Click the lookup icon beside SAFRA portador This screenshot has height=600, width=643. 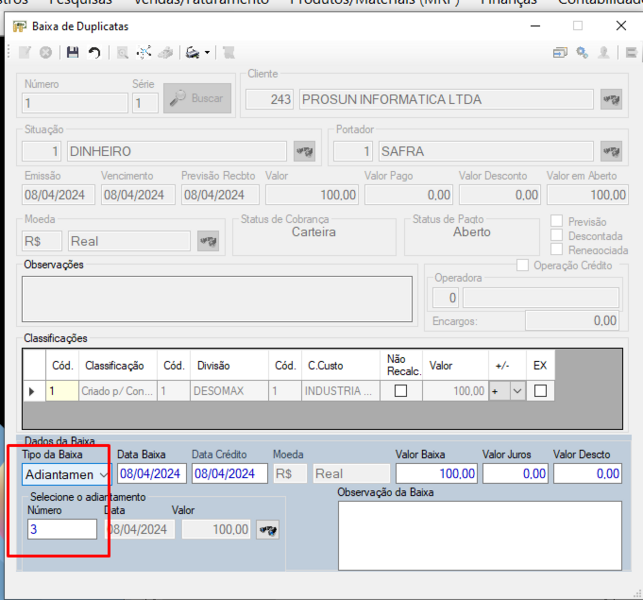pyautogui.click(x=611, y=151)
